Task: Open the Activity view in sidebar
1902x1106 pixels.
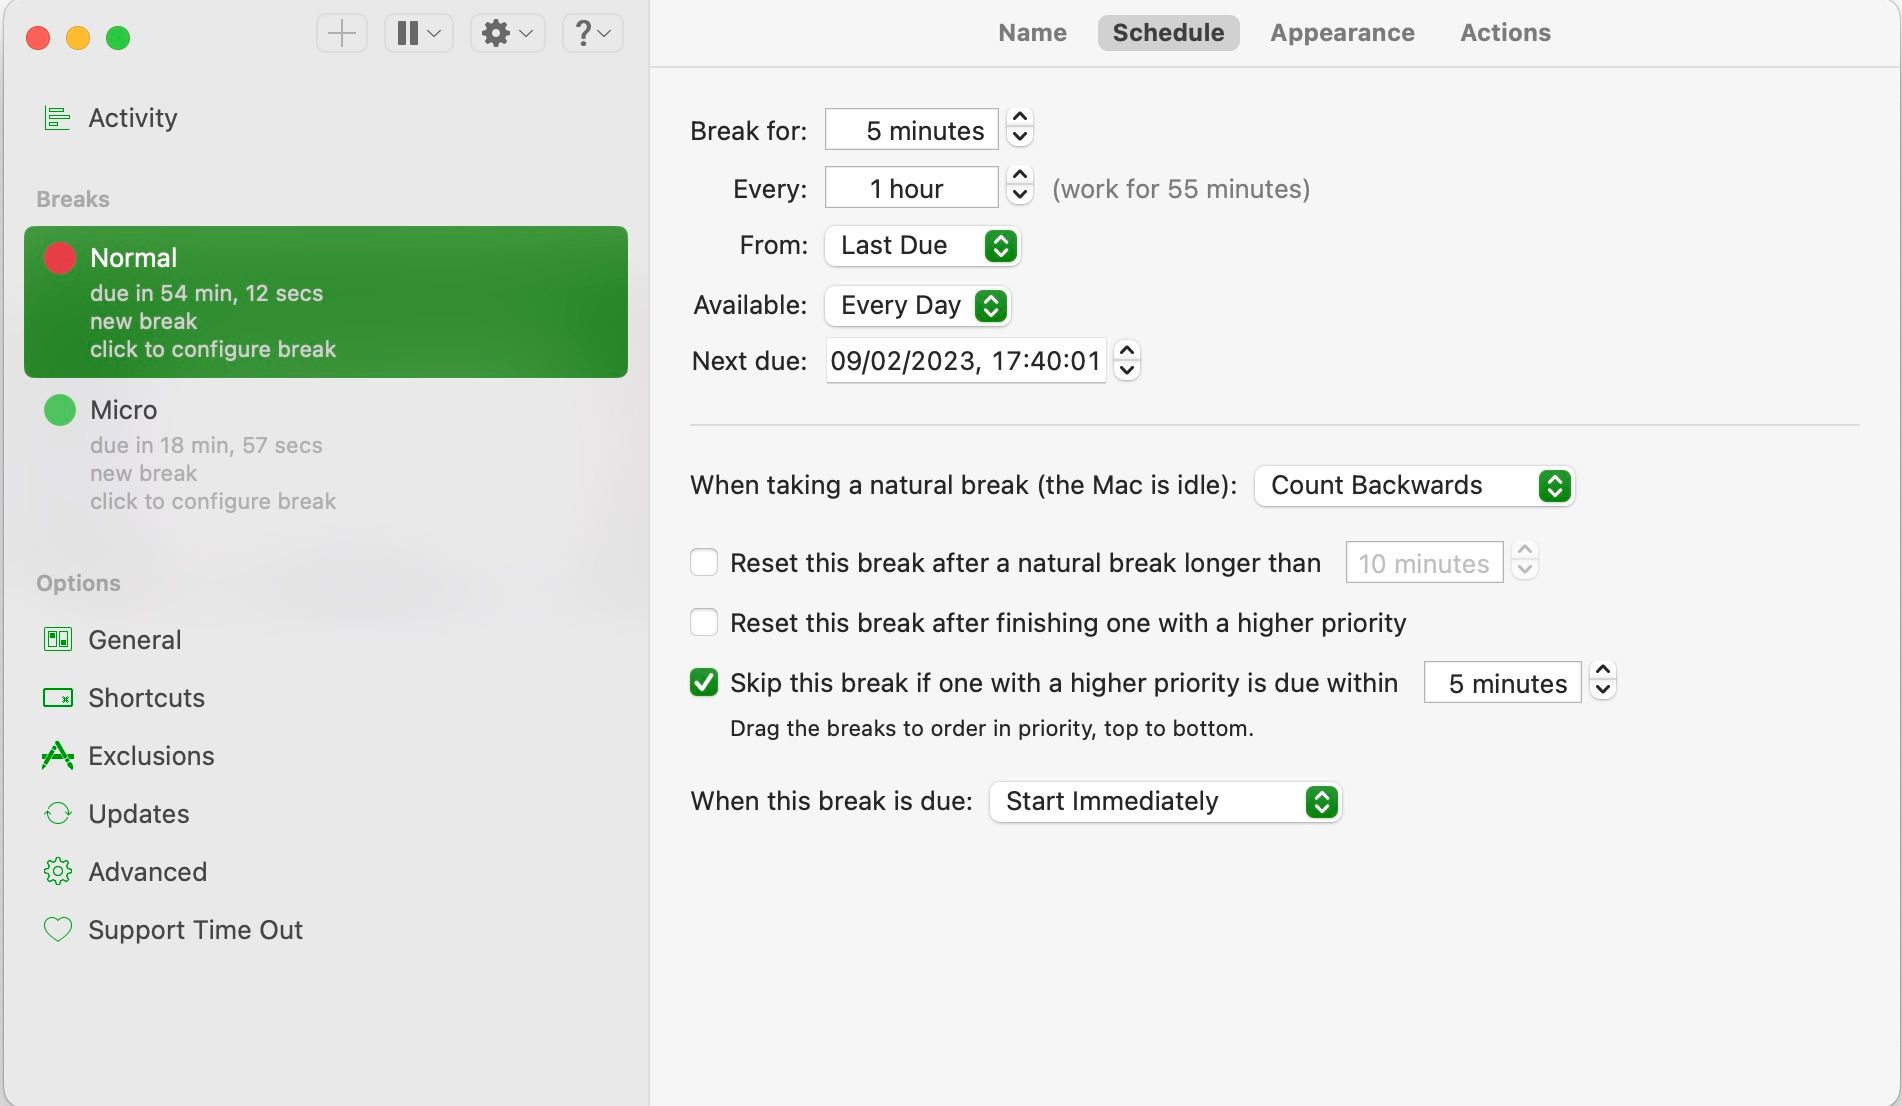Action: tap(132, 118)
